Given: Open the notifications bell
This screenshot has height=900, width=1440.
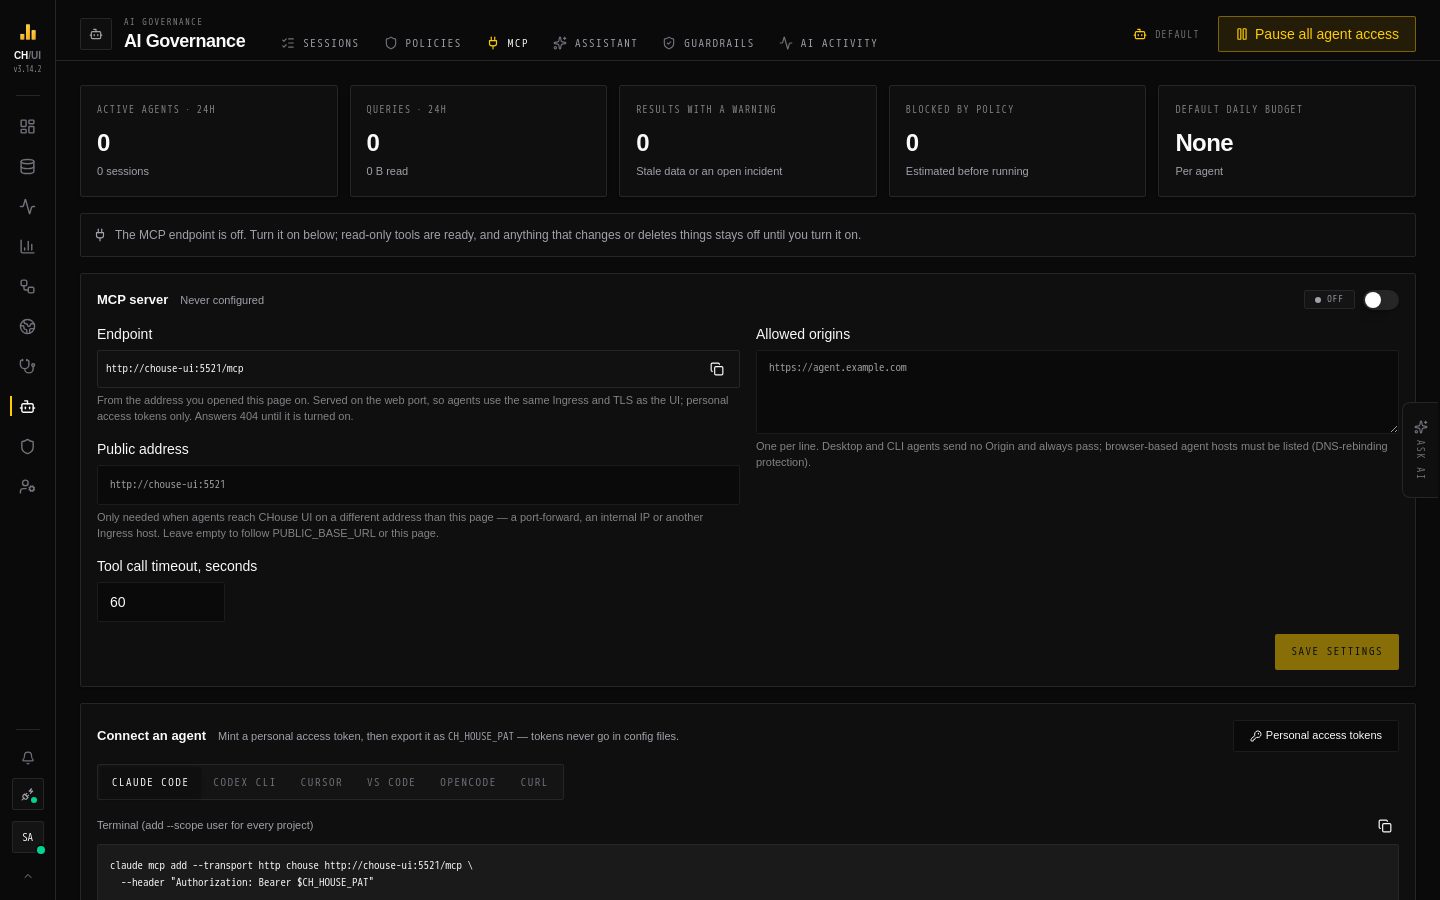Looking at the screenshot, I should coord(28,758).
